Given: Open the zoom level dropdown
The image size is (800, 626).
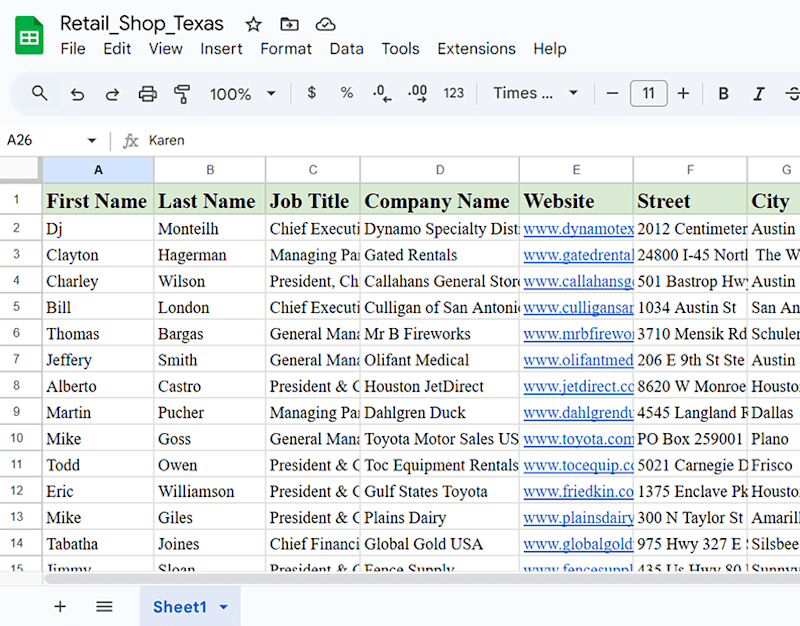Looking at the screenshot, I should [x=243, y=94].
